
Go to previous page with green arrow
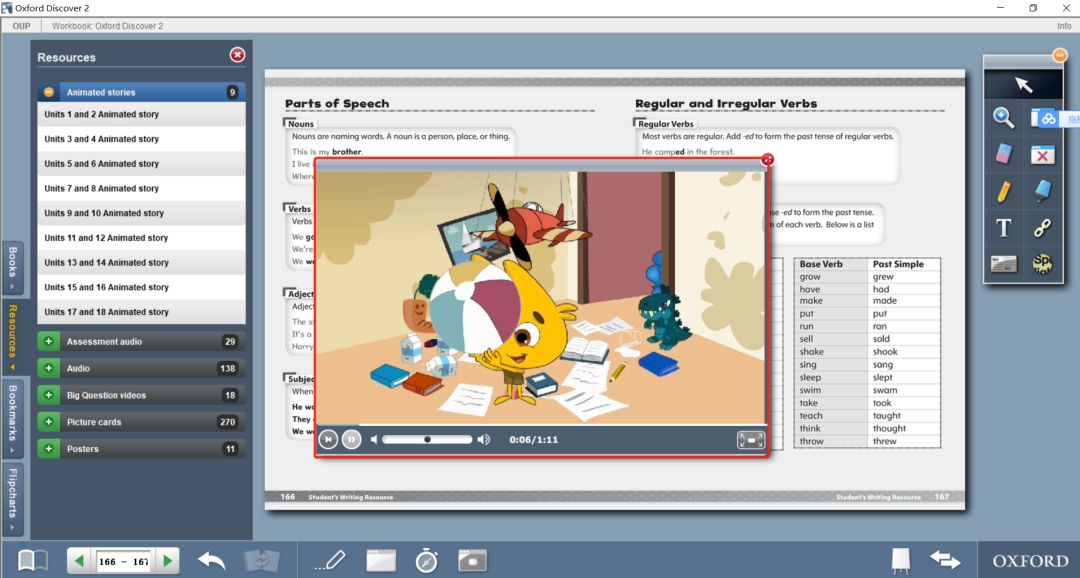79,561
